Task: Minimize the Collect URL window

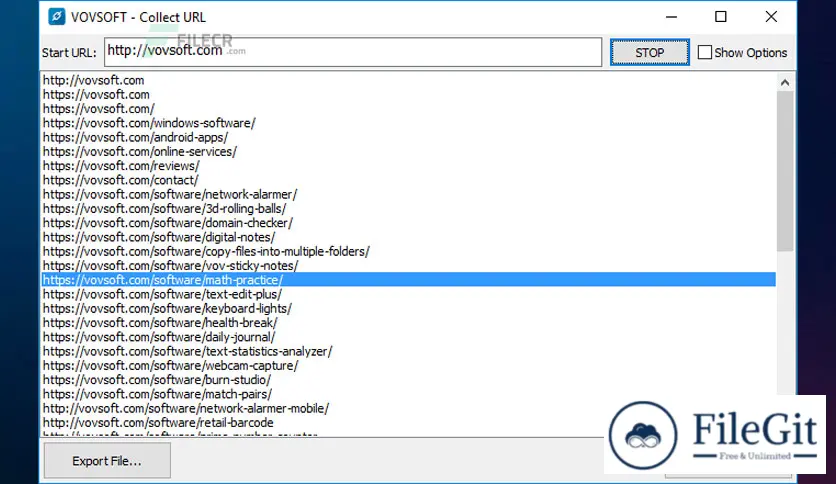Action: [x=671, y=17]
